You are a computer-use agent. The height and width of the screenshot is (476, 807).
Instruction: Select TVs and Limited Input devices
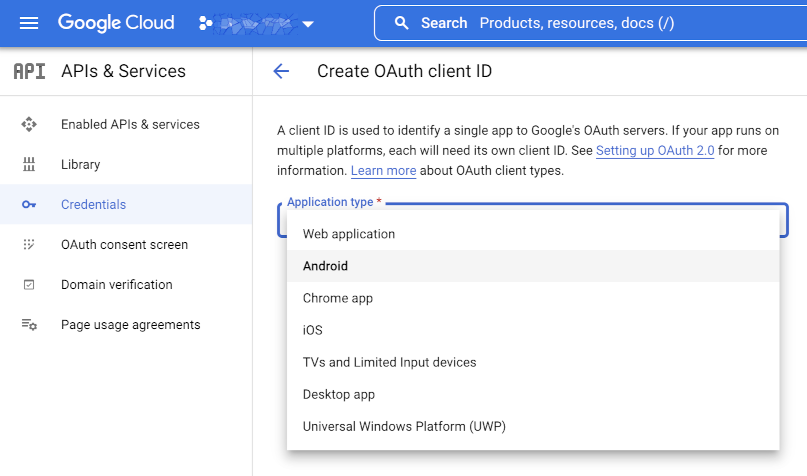pos(389,362)
